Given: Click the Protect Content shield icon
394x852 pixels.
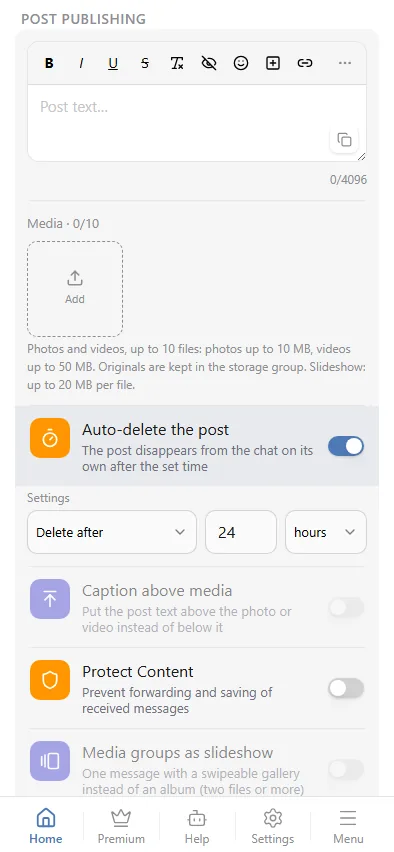Looking at the screenshot, I should [x=50, y=680].
